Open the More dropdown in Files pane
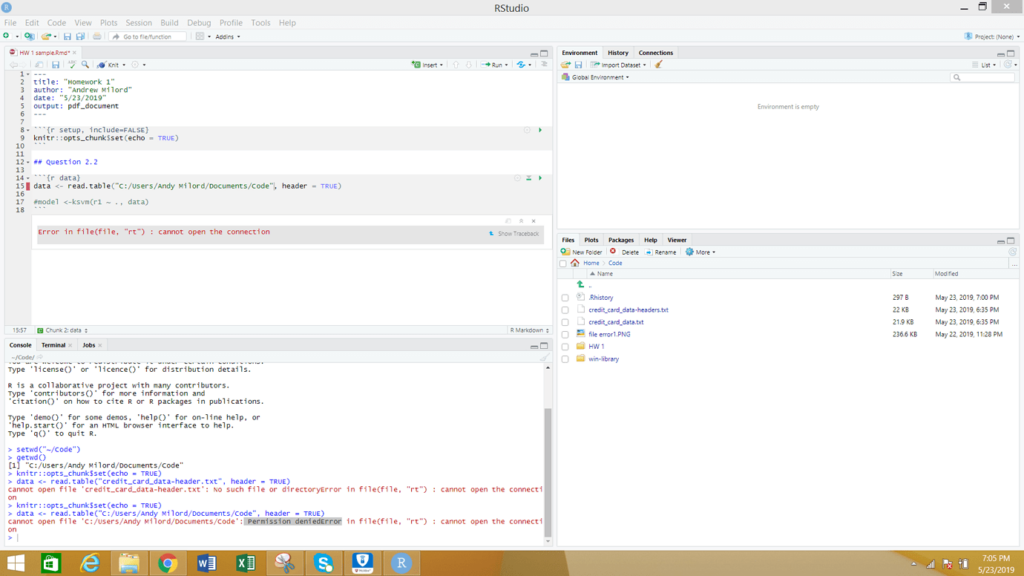Screen dimensions: 1024x576 click(701, 252)
